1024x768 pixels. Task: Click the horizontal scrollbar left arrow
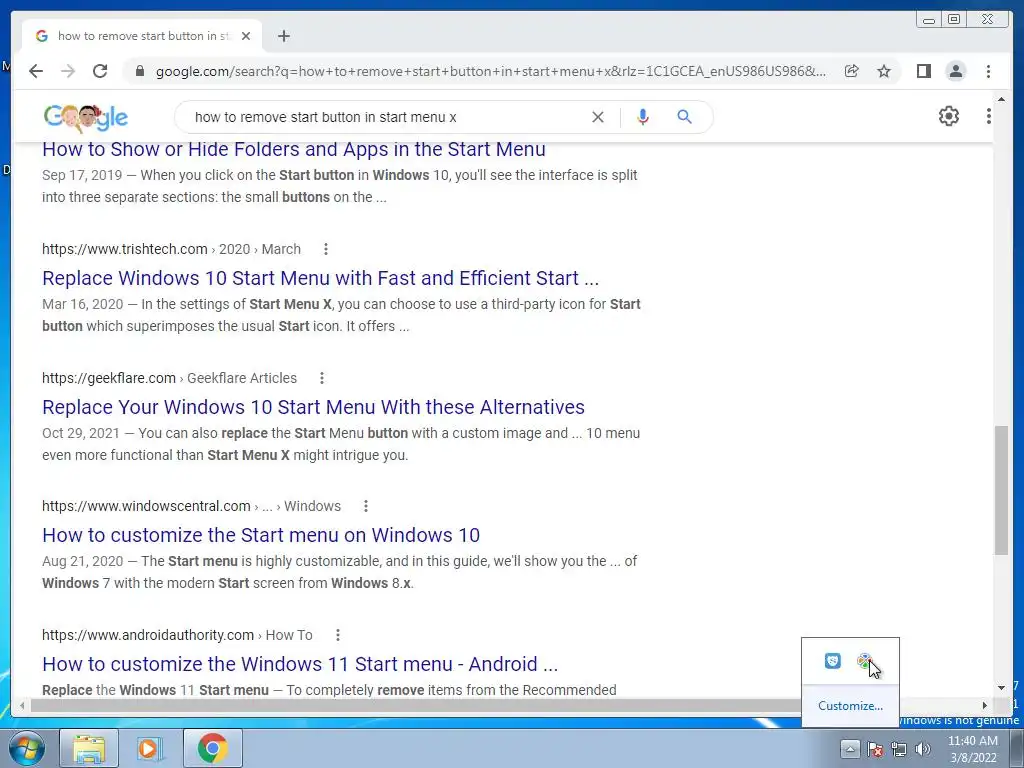(22, 705)
